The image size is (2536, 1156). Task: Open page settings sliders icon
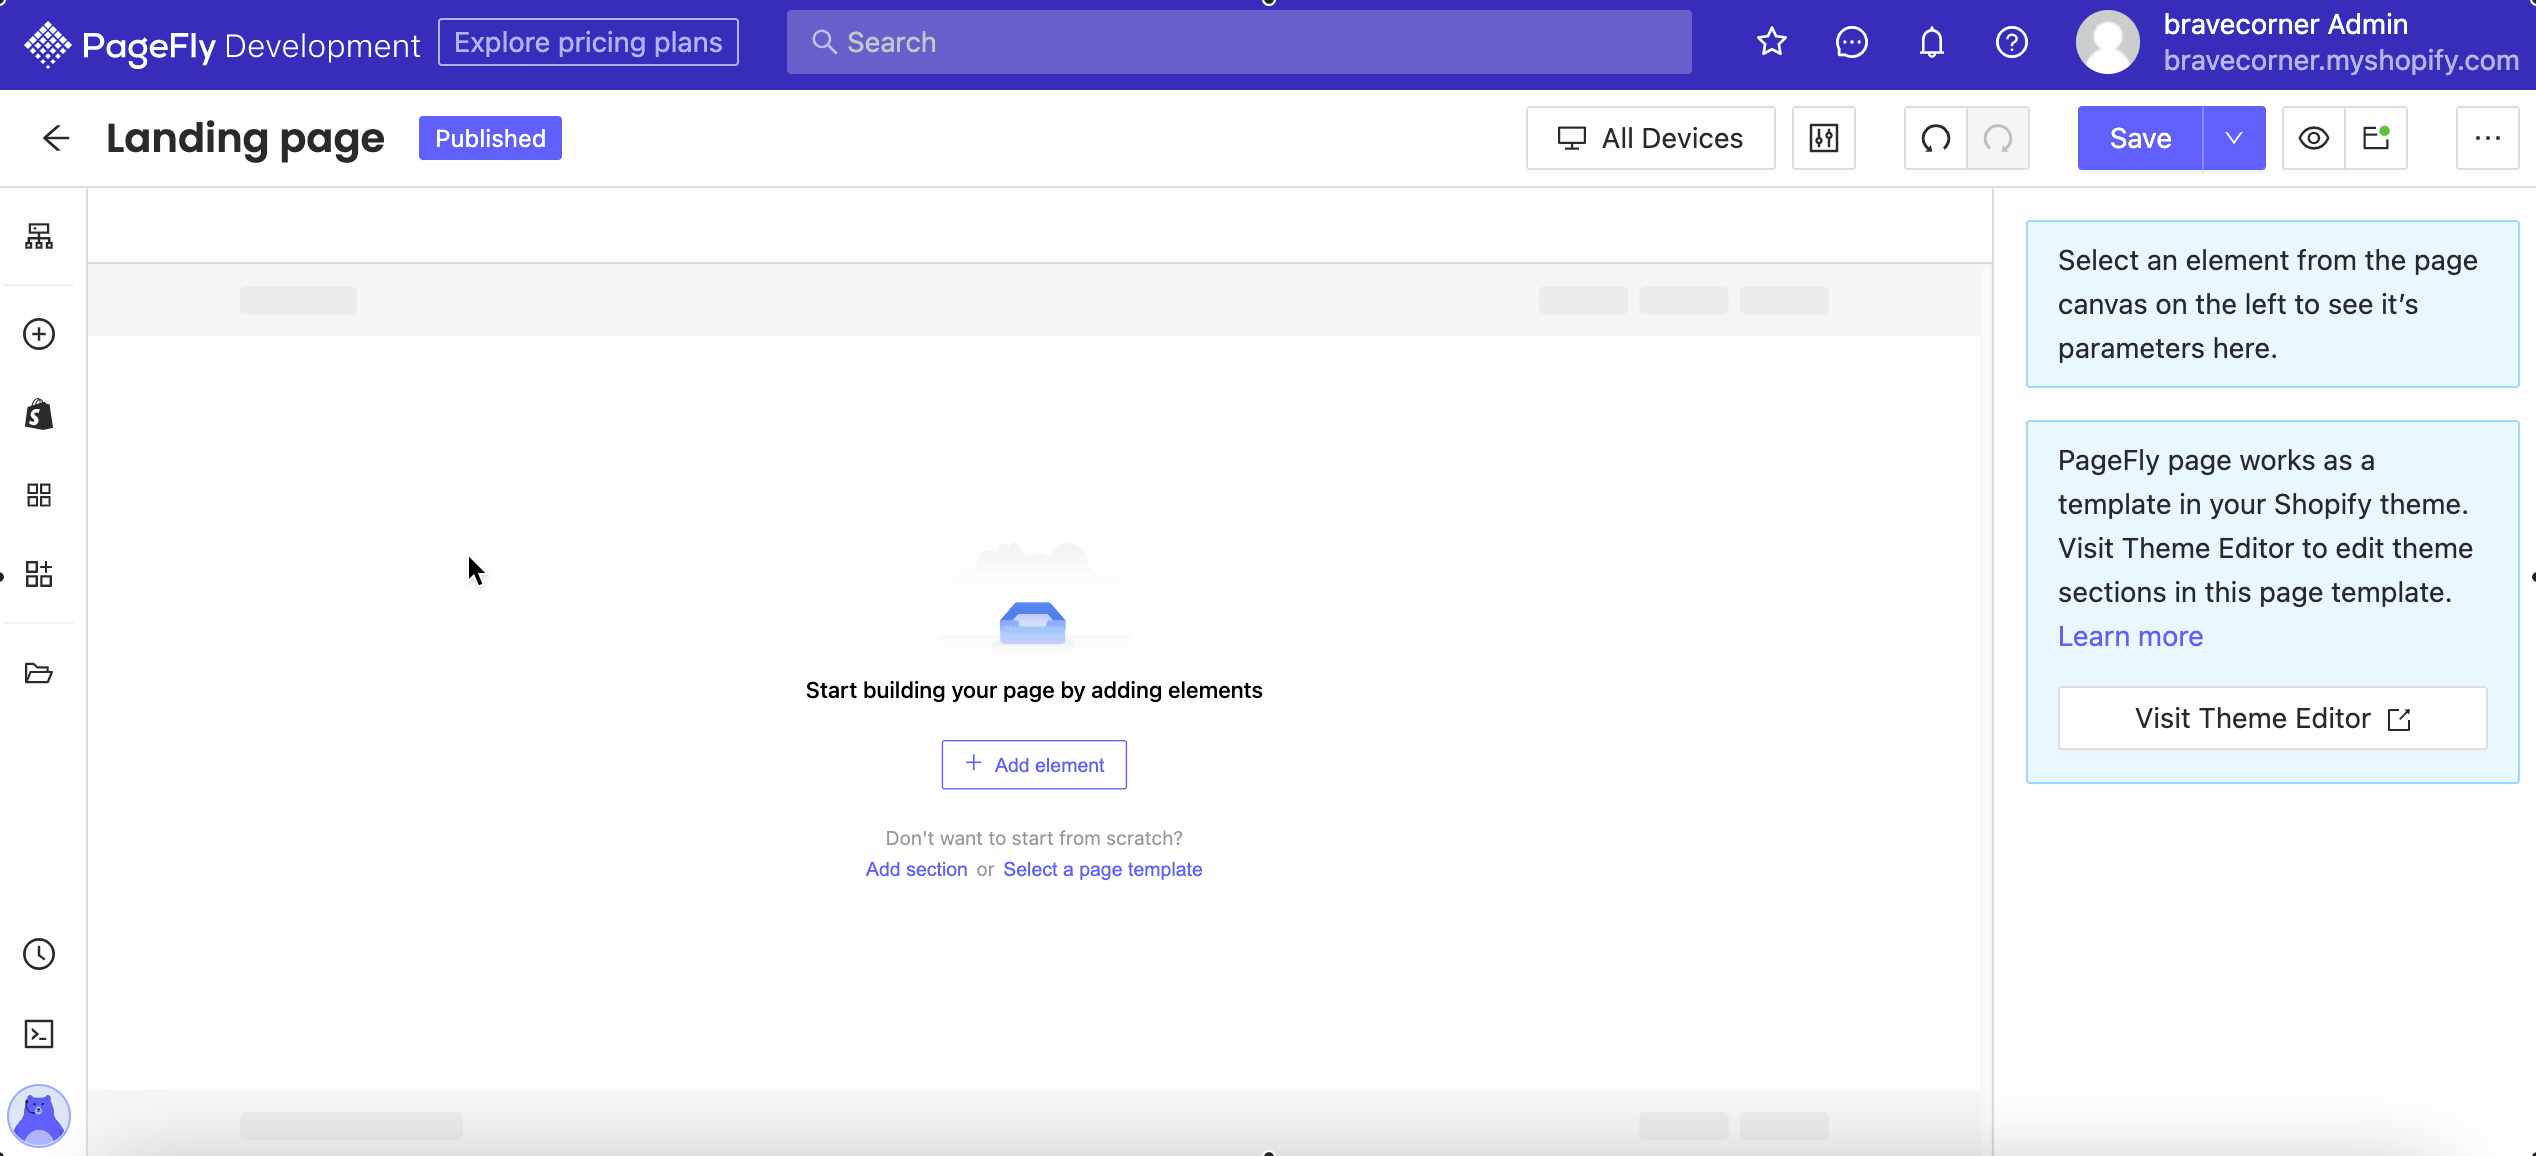1824,138
